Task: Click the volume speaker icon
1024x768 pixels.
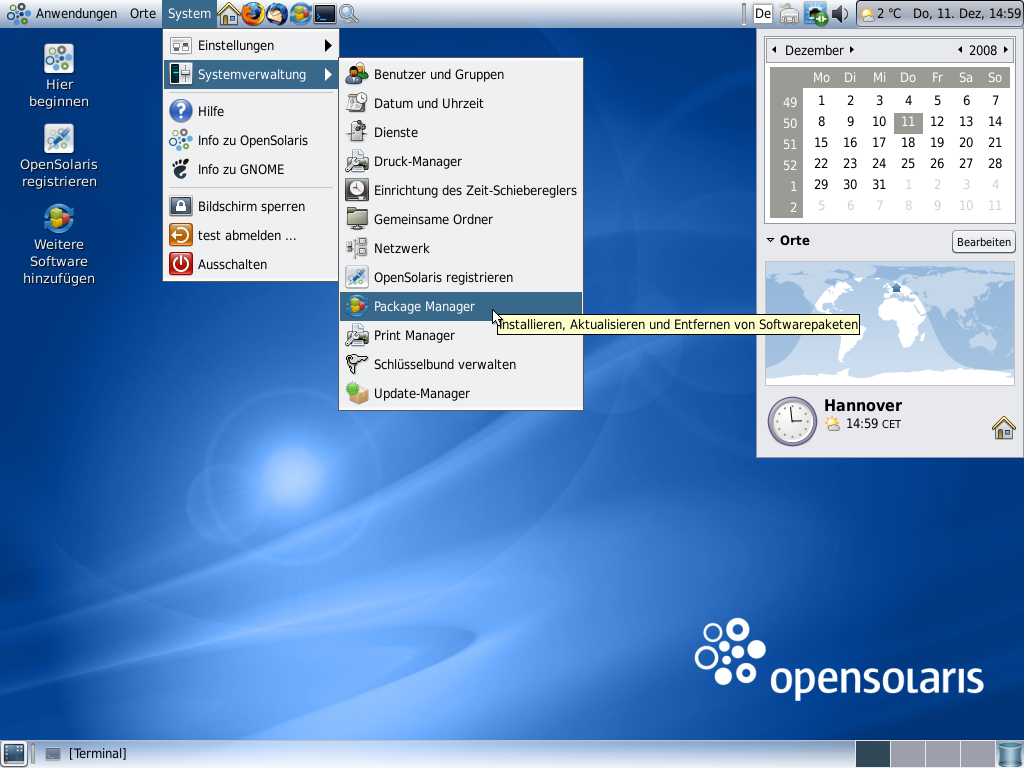Action: coord(840,14)
